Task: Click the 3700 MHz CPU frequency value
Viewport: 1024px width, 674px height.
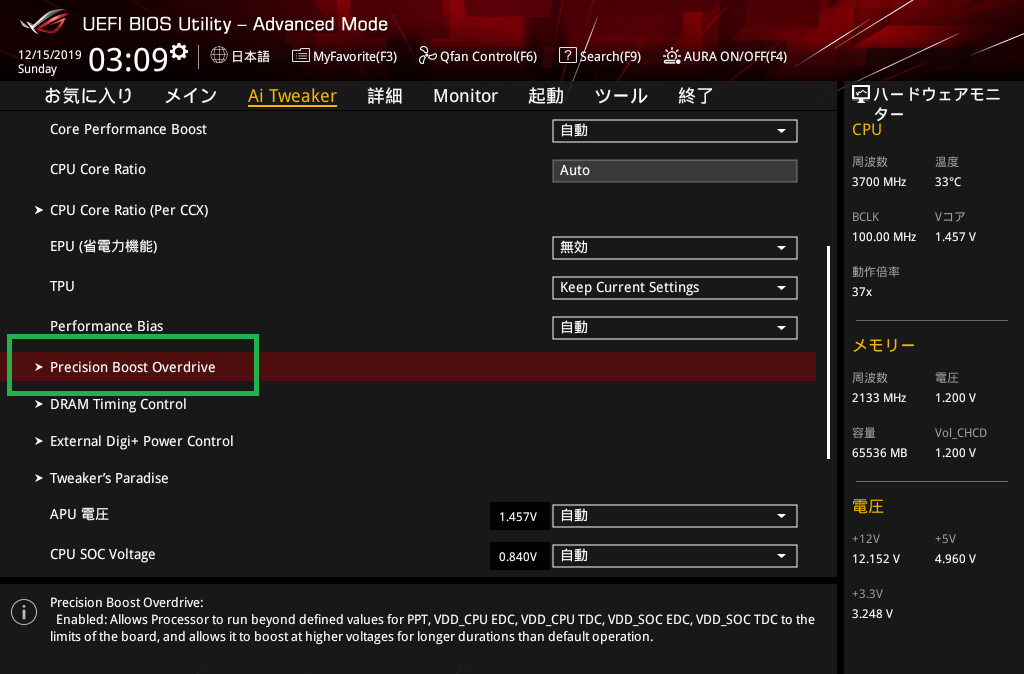Action: [x=879, y=182]
